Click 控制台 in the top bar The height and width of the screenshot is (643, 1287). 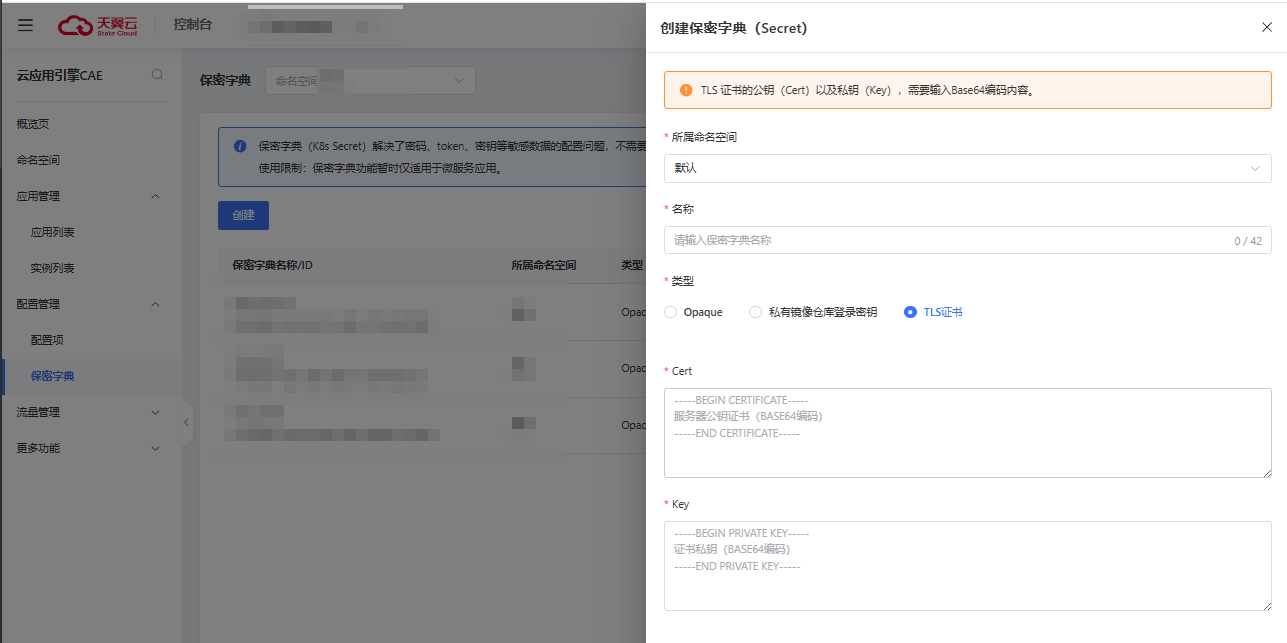[x=192, y=25]
